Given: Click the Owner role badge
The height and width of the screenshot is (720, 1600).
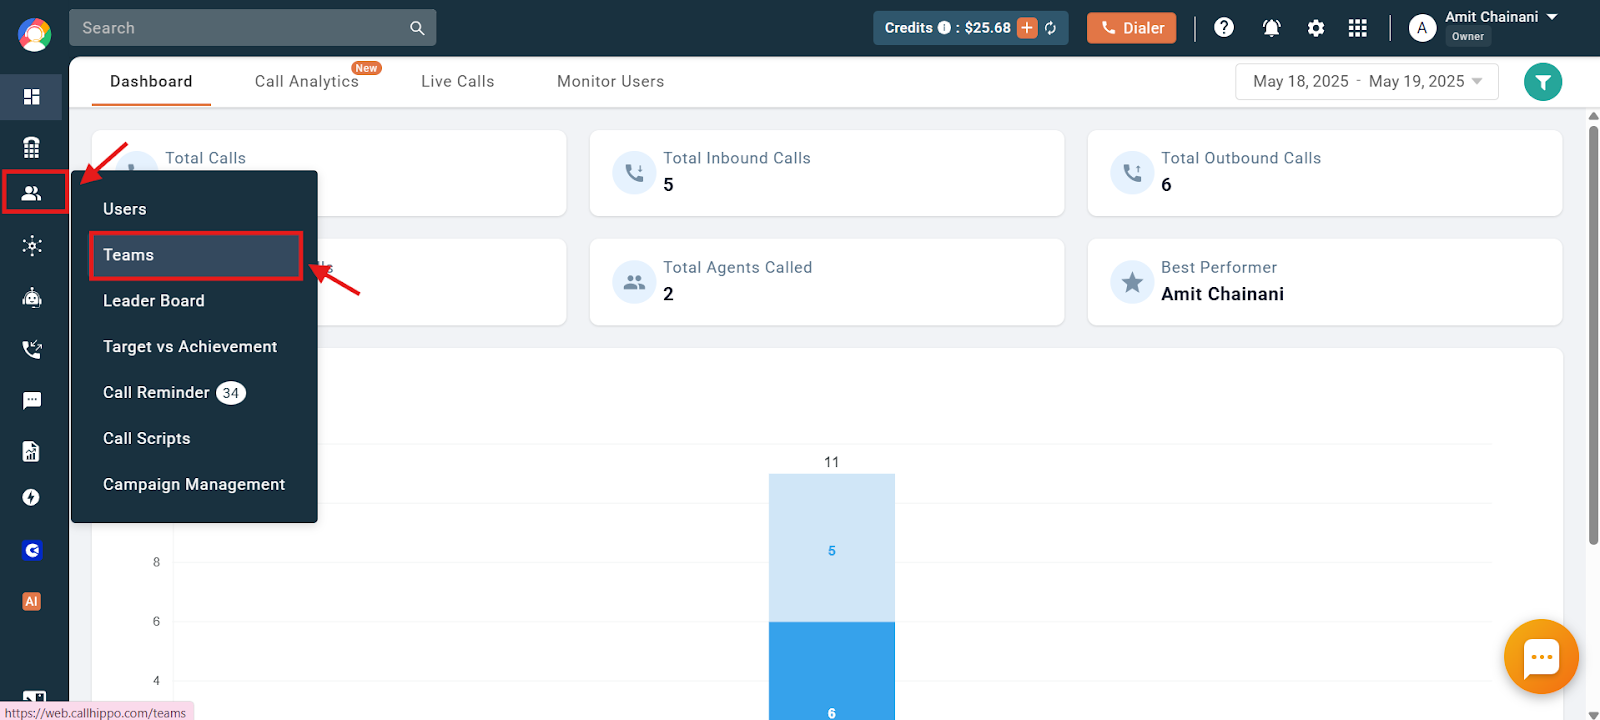Looking at the screenshot, I should click(x=1467, y=37).
